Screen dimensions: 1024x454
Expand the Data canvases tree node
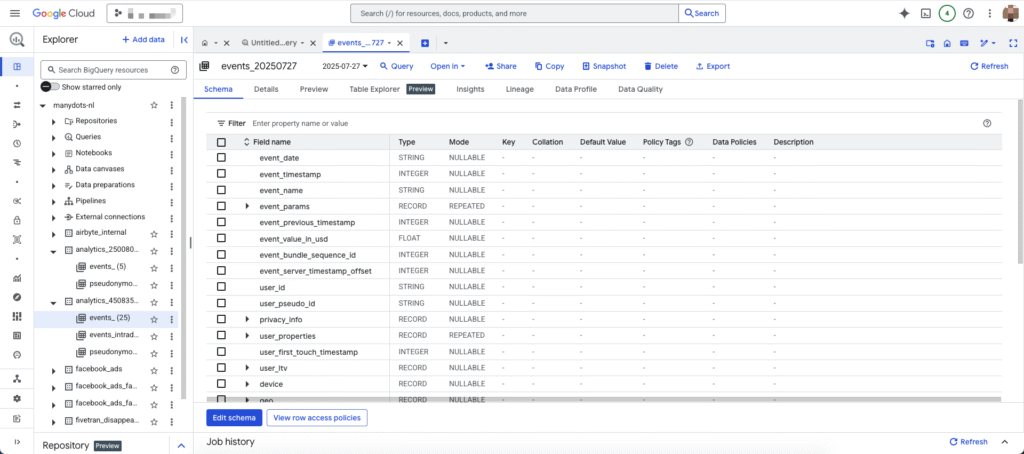click(x=54, y=169)
